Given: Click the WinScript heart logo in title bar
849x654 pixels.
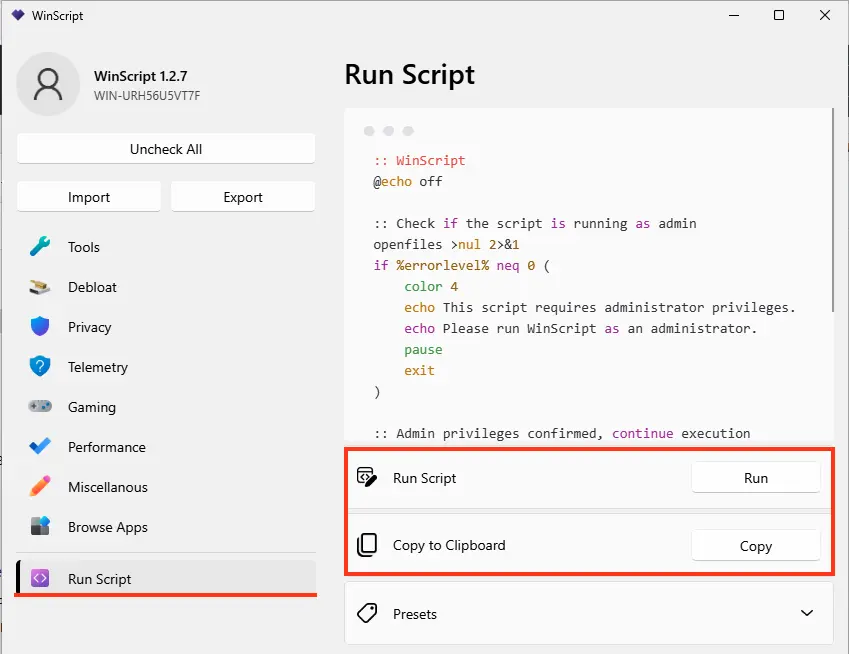Looking at the screenshot, I should click(x=18, y=15).
